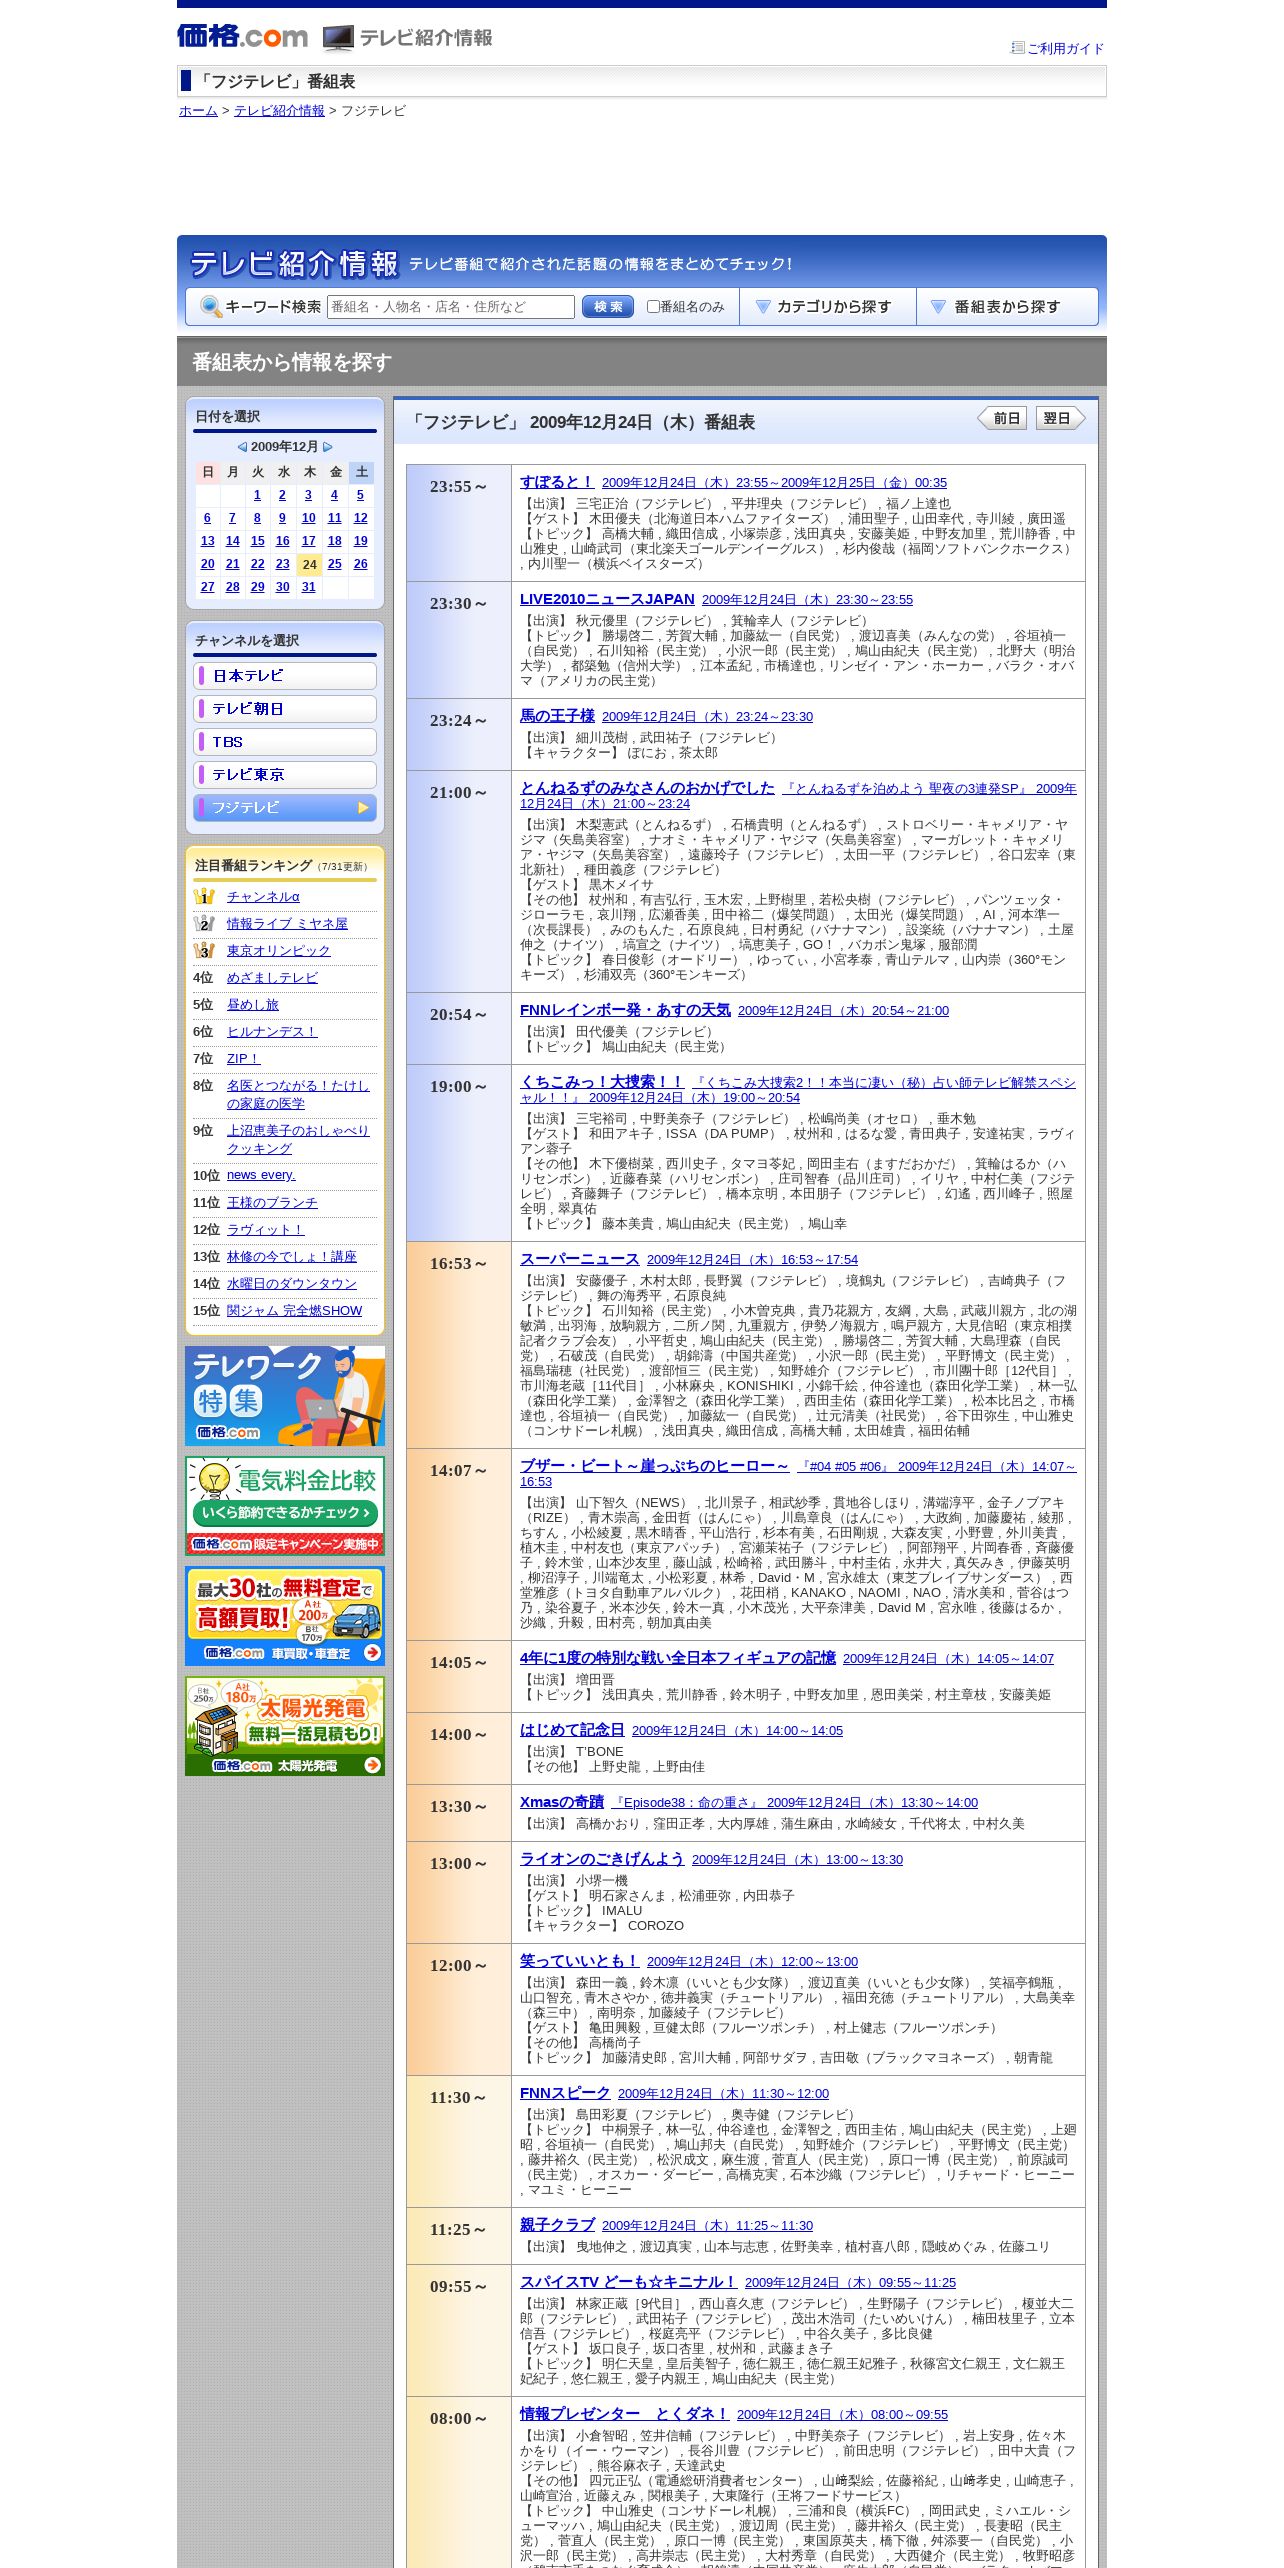The image size is (1284, 2568).
Task: Open ranking link めざましテレビ
Action: (x=272, y=978)
